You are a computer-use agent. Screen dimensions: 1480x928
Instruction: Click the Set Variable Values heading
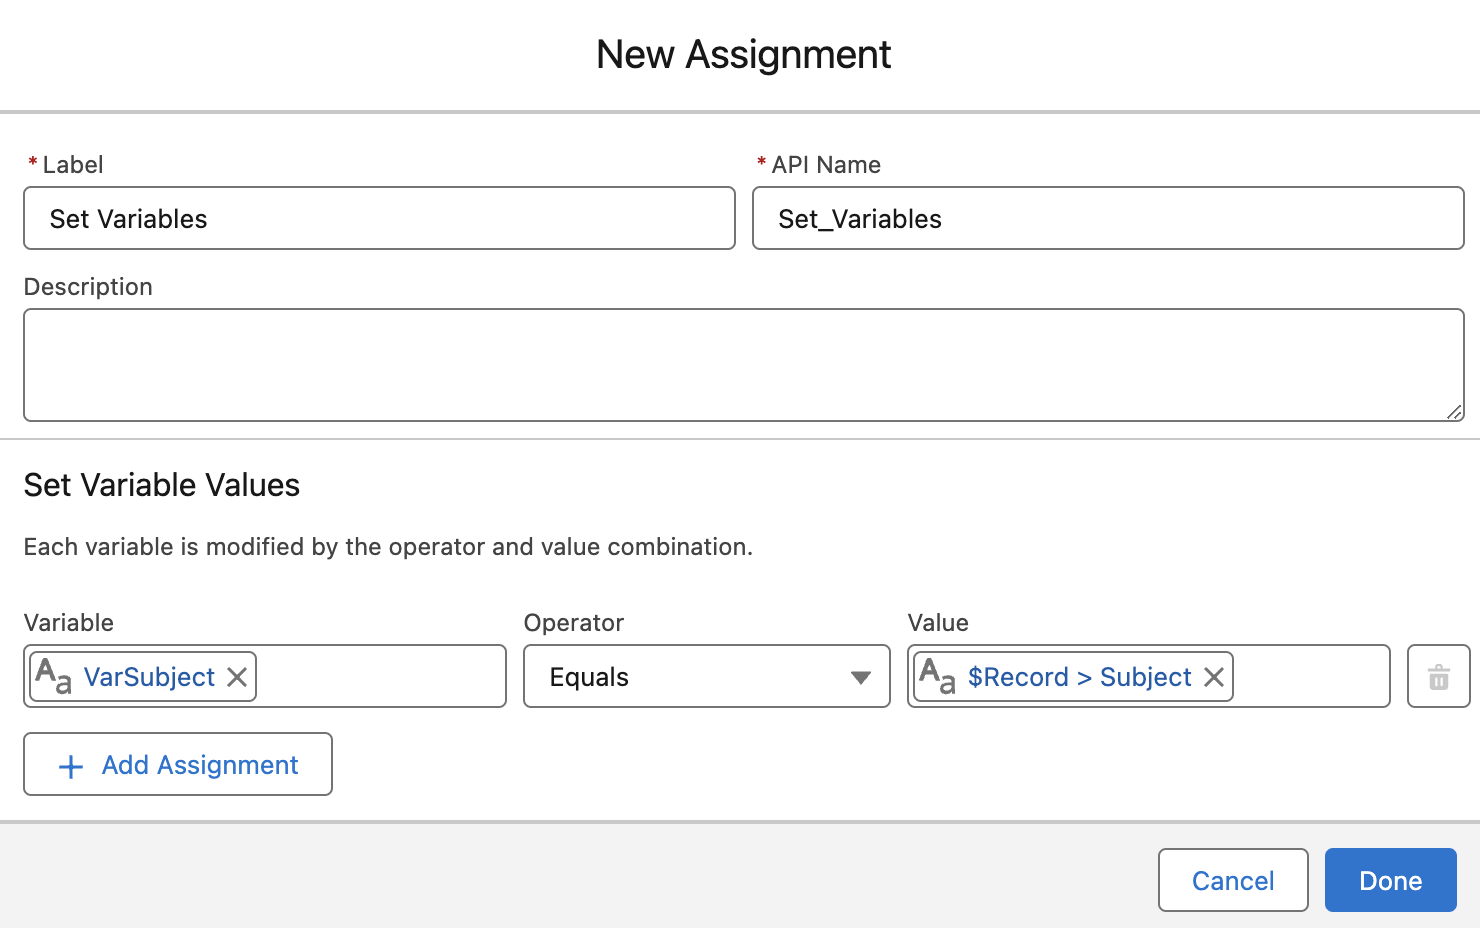[162, 485]
